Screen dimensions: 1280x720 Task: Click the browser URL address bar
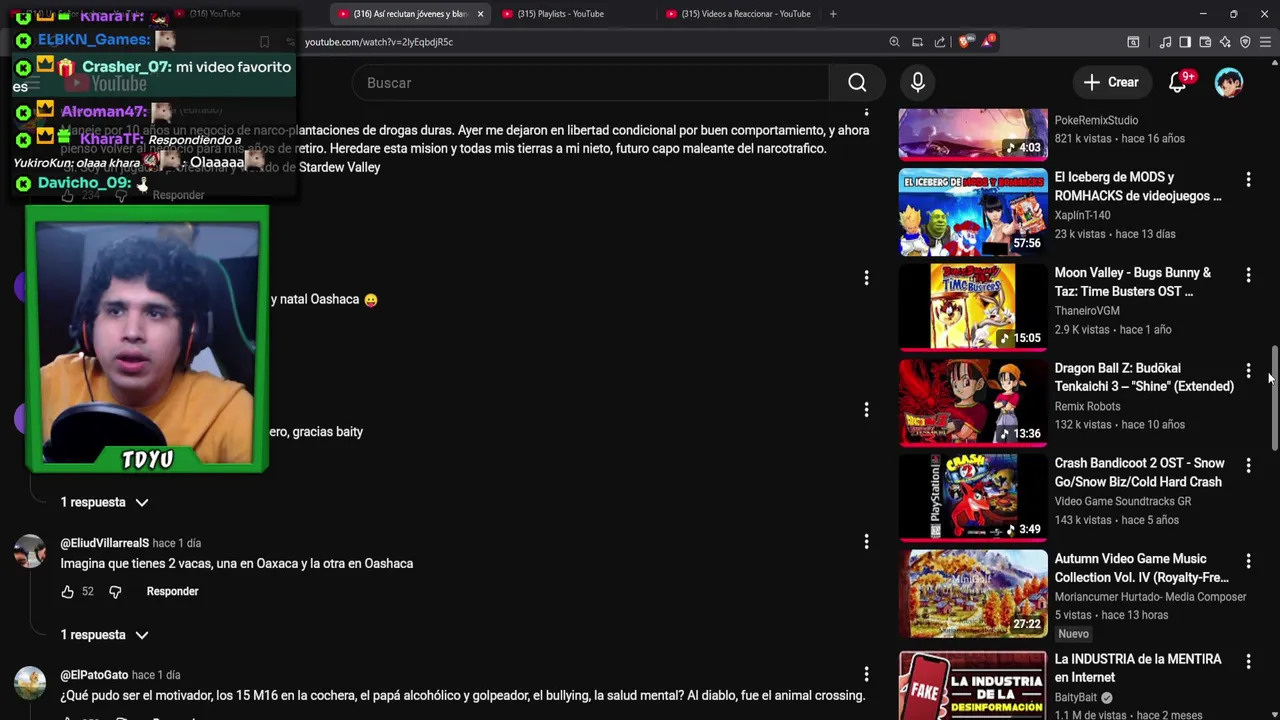[590, 42]
